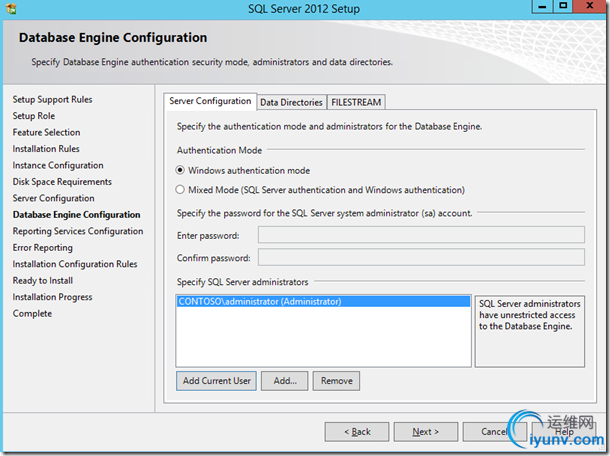
Task: Click Error Reporting step
Action: tap(42, 247)
